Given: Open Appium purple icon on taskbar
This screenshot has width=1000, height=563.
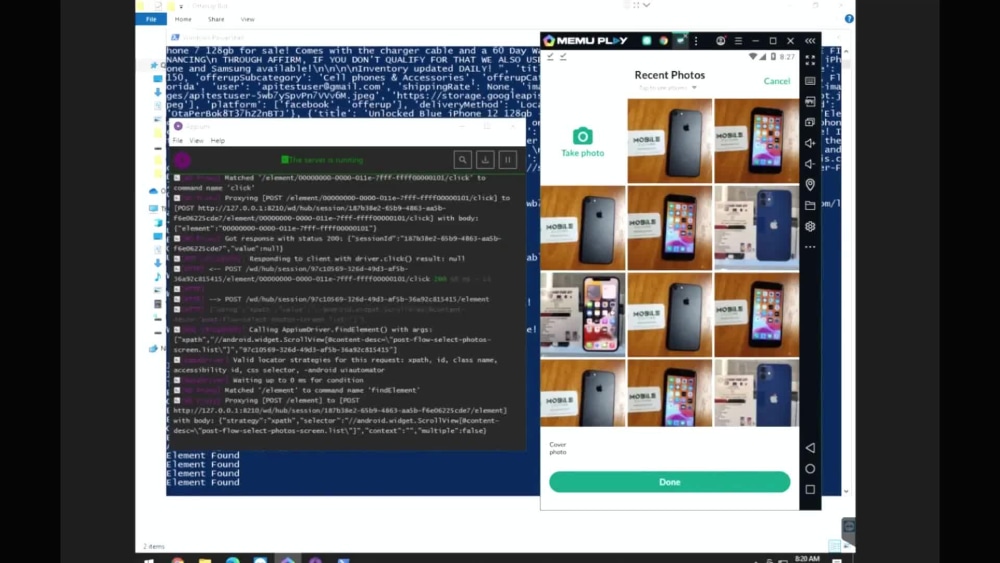Looking at the screenshot, I should point(315,560).
